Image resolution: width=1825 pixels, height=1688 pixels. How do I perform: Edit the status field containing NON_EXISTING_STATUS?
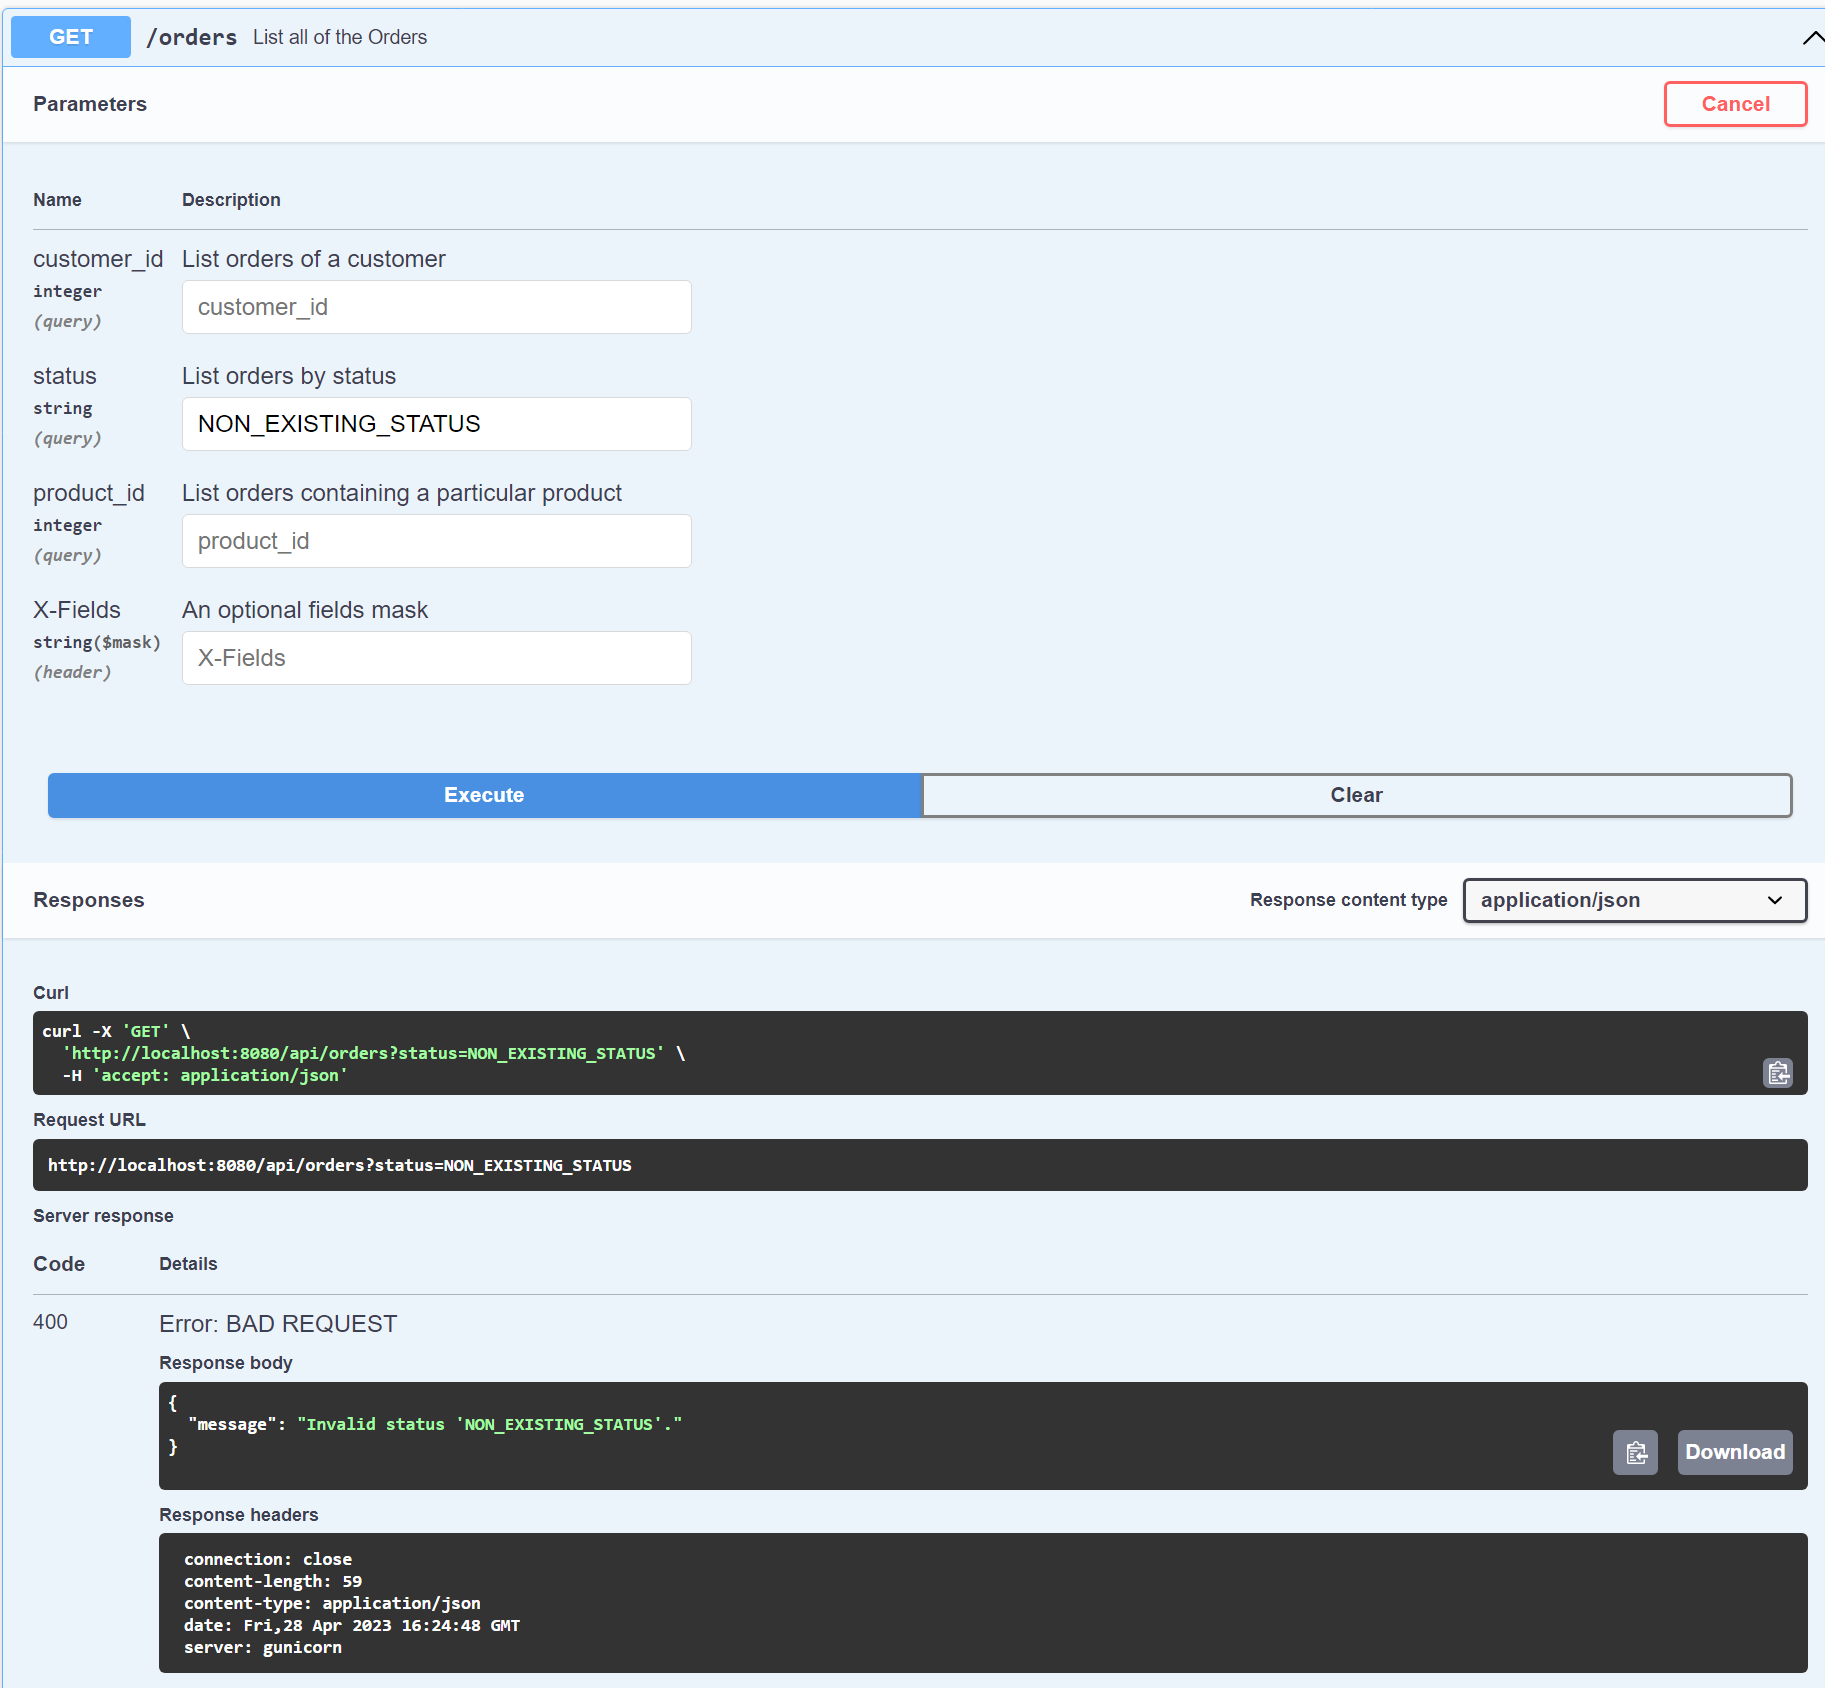[436, 424]
